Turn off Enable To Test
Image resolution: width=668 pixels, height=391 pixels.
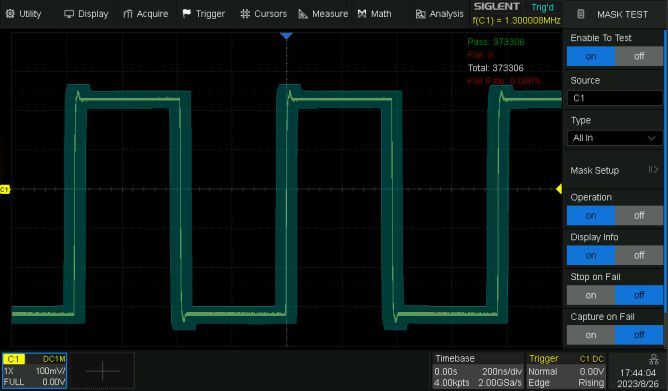[x=639, y=56]
